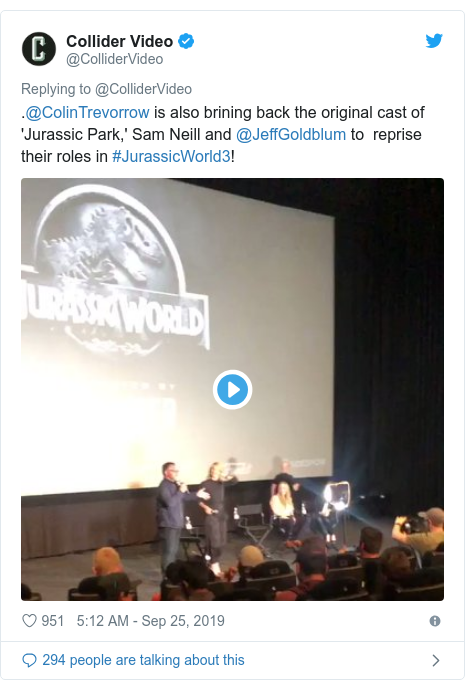Open the 5:12 AM - Sep 25, 2019 timestamp

(x=151, y=620)
